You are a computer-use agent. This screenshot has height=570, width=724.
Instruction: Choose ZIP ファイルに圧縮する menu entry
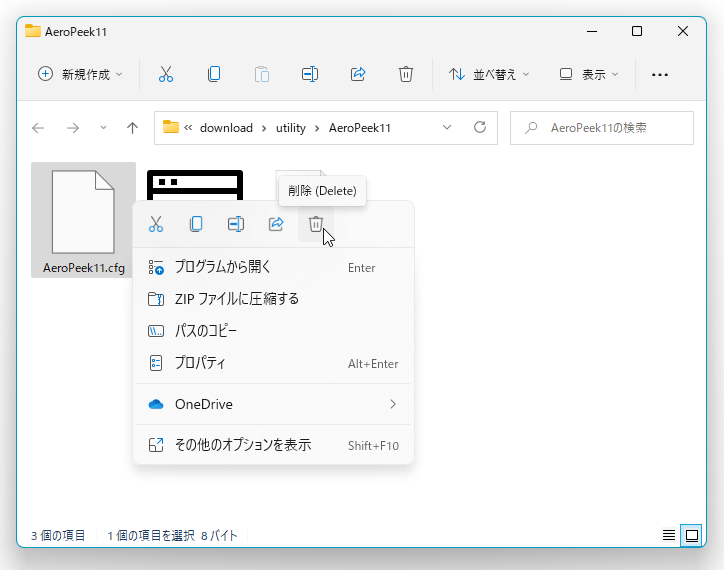point(273,299)
